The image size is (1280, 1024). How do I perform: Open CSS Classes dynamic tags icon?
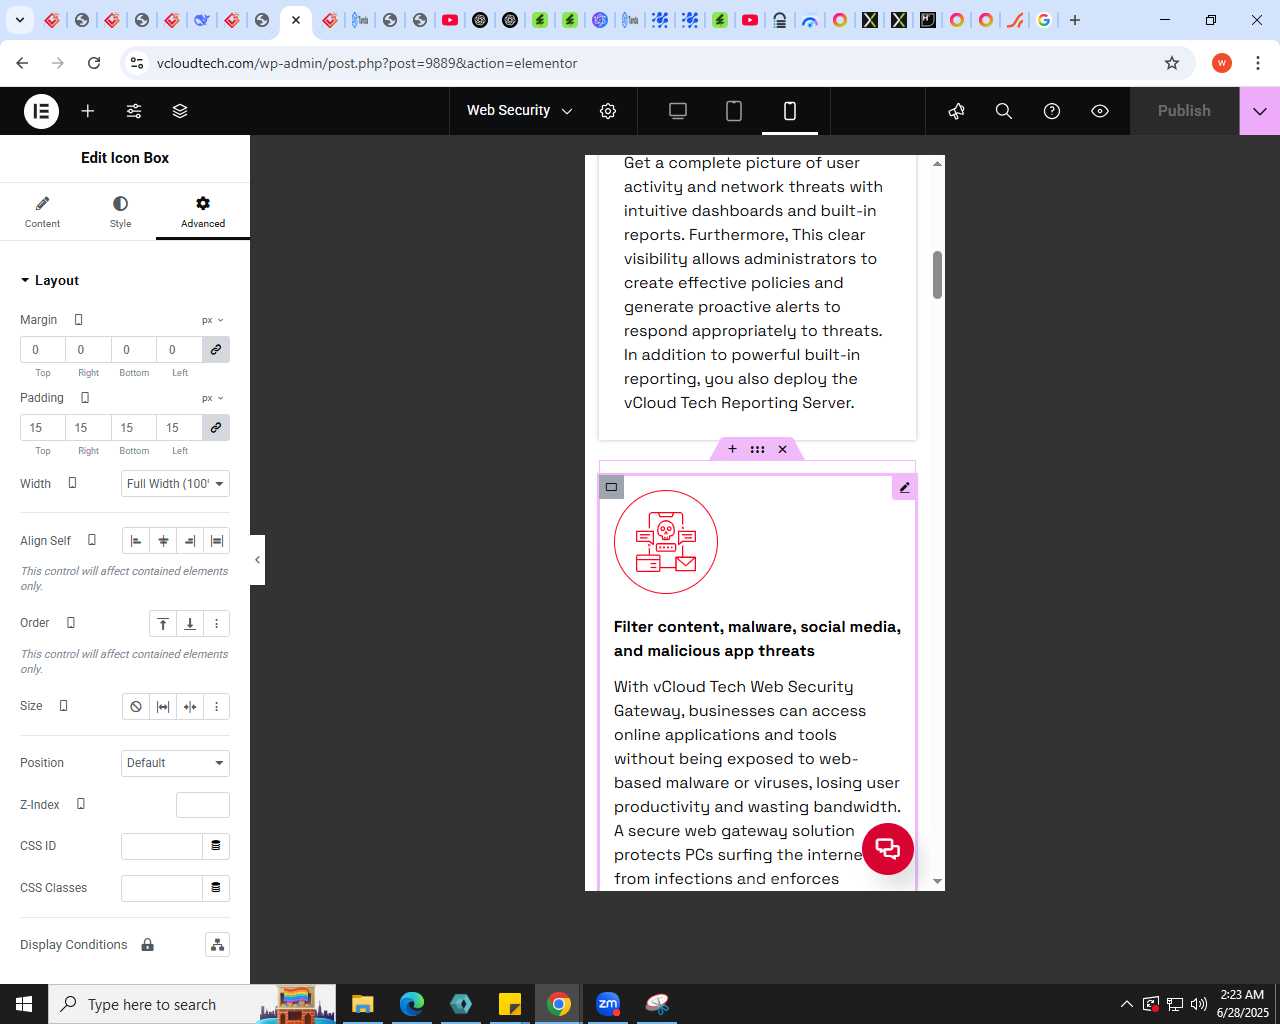tap(215, 888)
